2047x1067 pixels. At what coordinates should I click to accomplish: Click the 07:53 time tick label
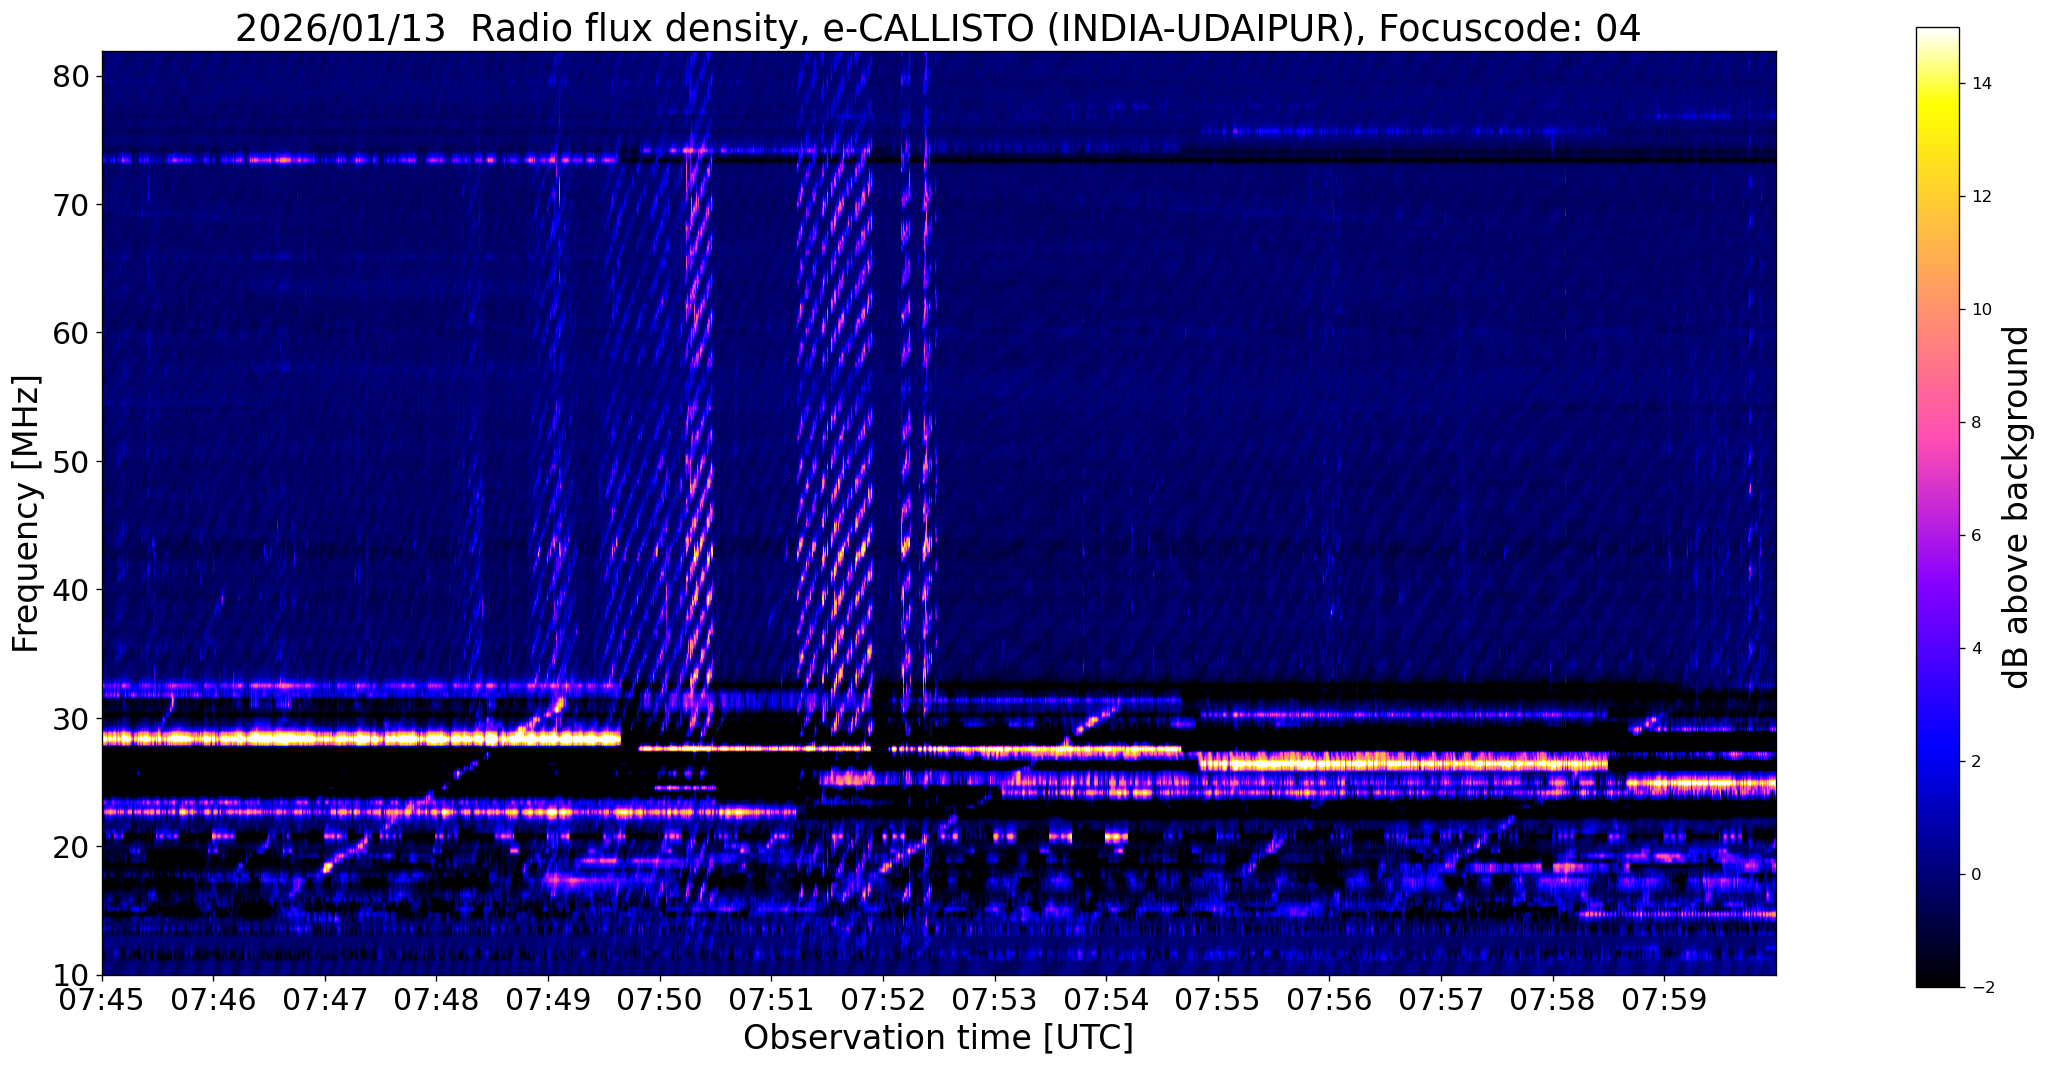coord(994,999)
